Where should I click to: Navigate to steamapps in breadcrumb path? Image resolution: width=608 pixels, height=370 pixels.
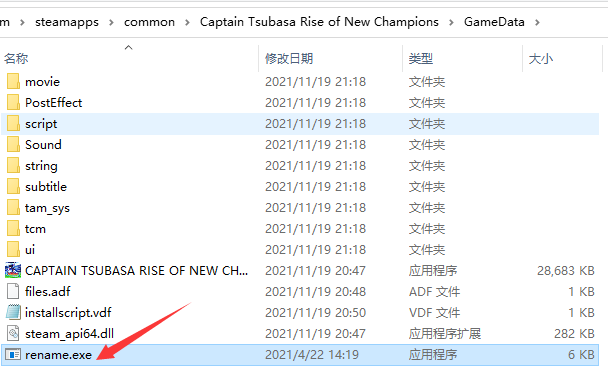[x=67, y=22]
